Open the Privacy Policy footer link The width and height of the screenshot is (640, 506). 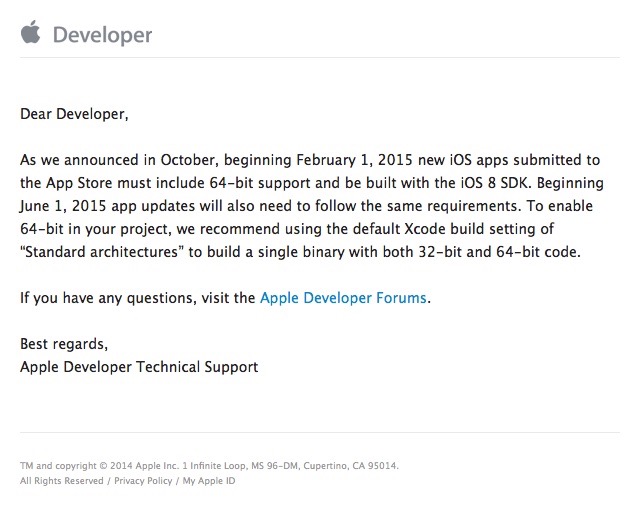143,481
